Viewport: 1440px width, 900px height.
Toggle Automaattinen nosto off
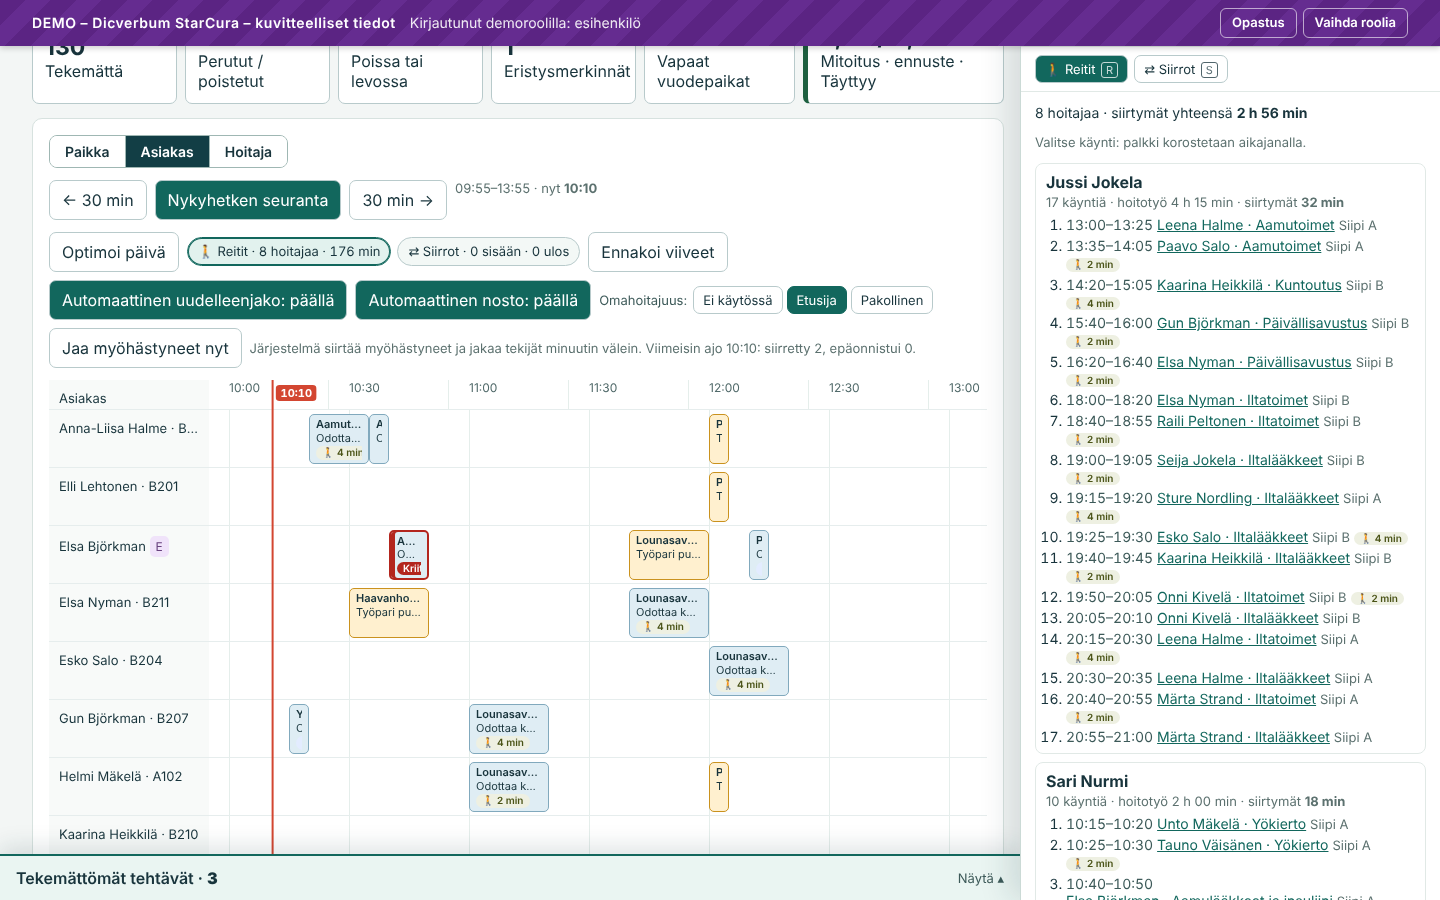[x=473, y=300]
